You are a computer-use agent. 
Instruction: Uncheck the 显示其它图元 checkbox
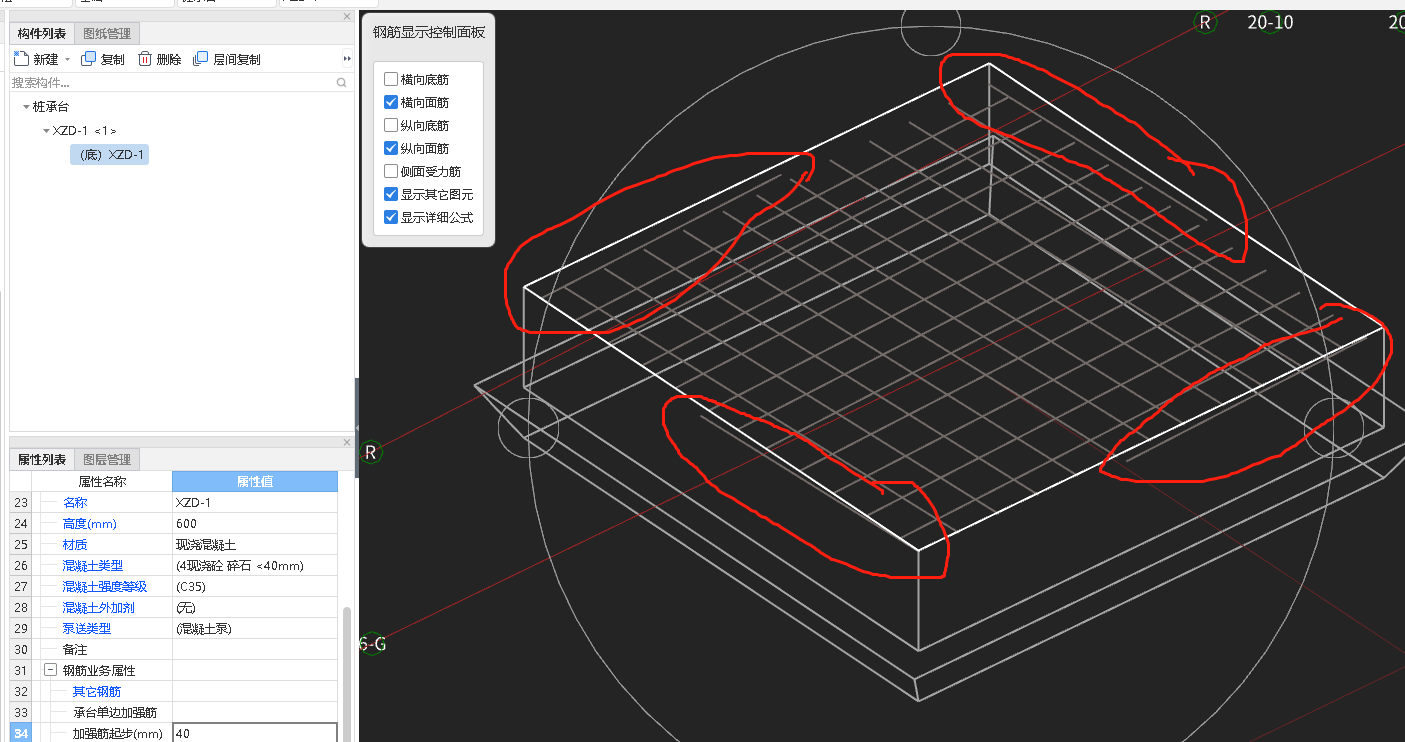point(391,194)
